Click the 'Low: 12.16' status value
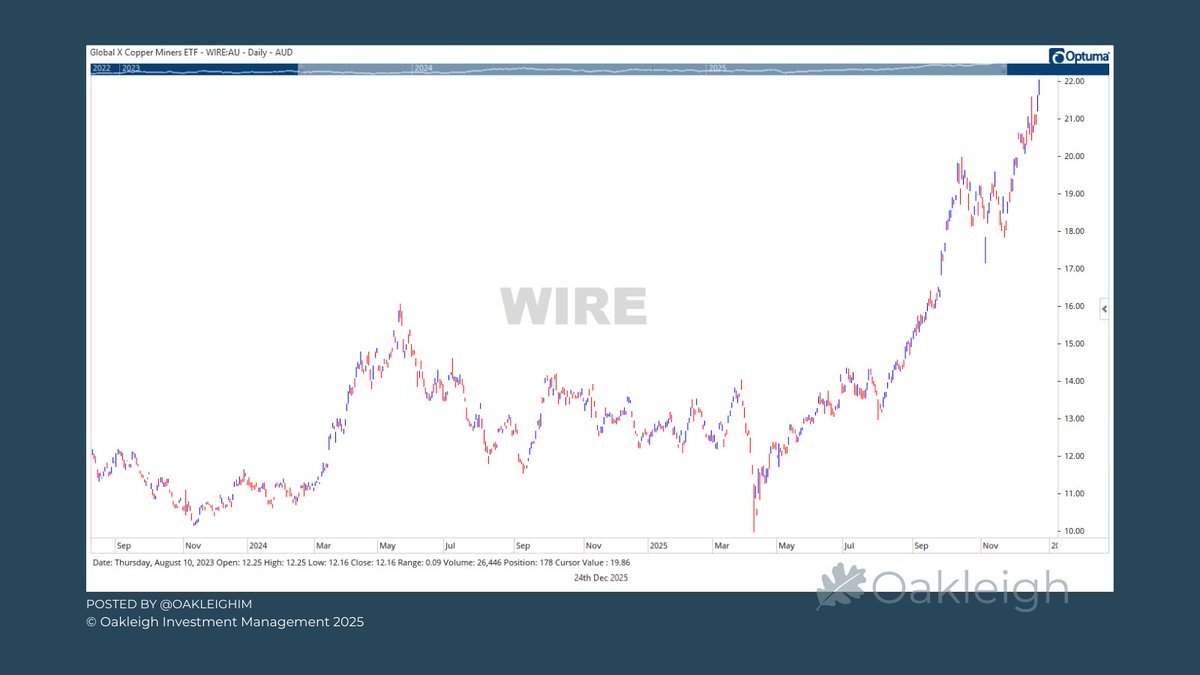The image size is (1200, 675). [328, 563]
